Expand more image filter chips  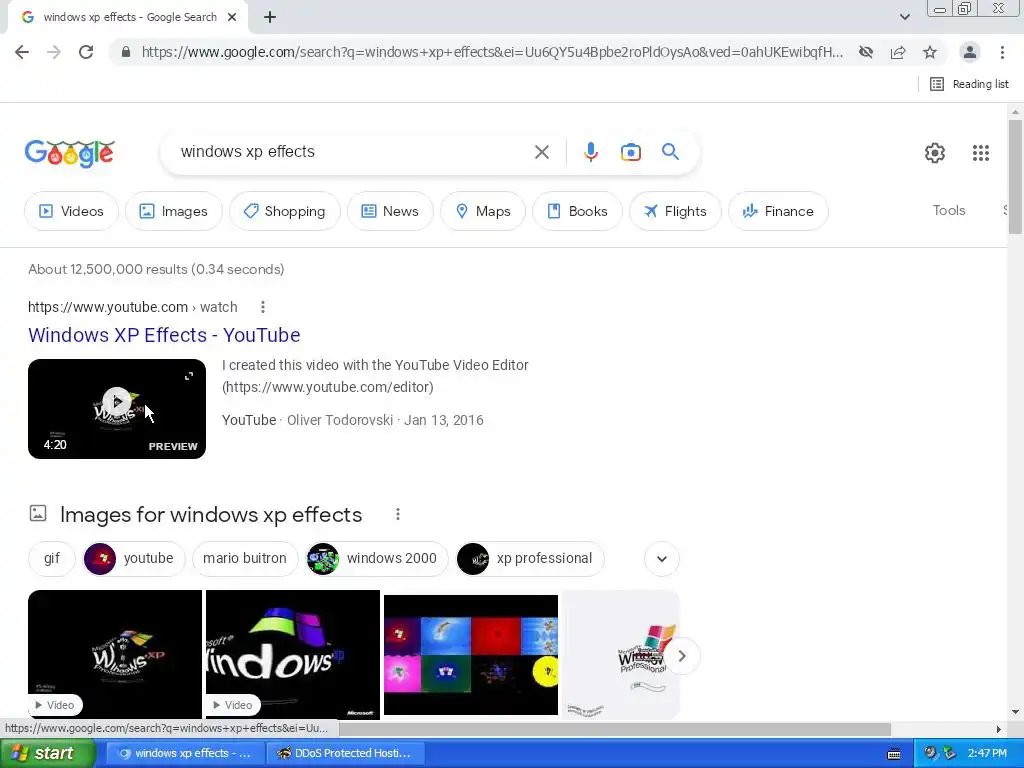[662, 559]
